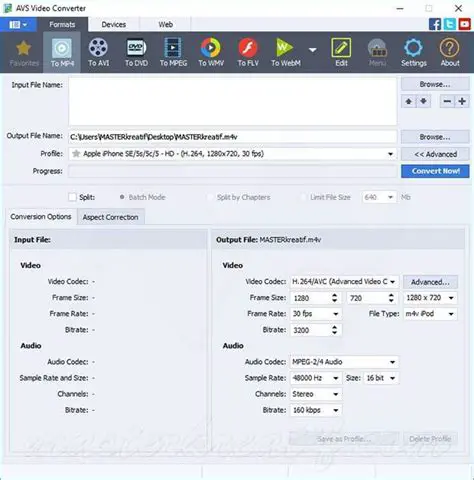Select the Batch Mode radio button

pyautogui.click(x=122, y=197)
